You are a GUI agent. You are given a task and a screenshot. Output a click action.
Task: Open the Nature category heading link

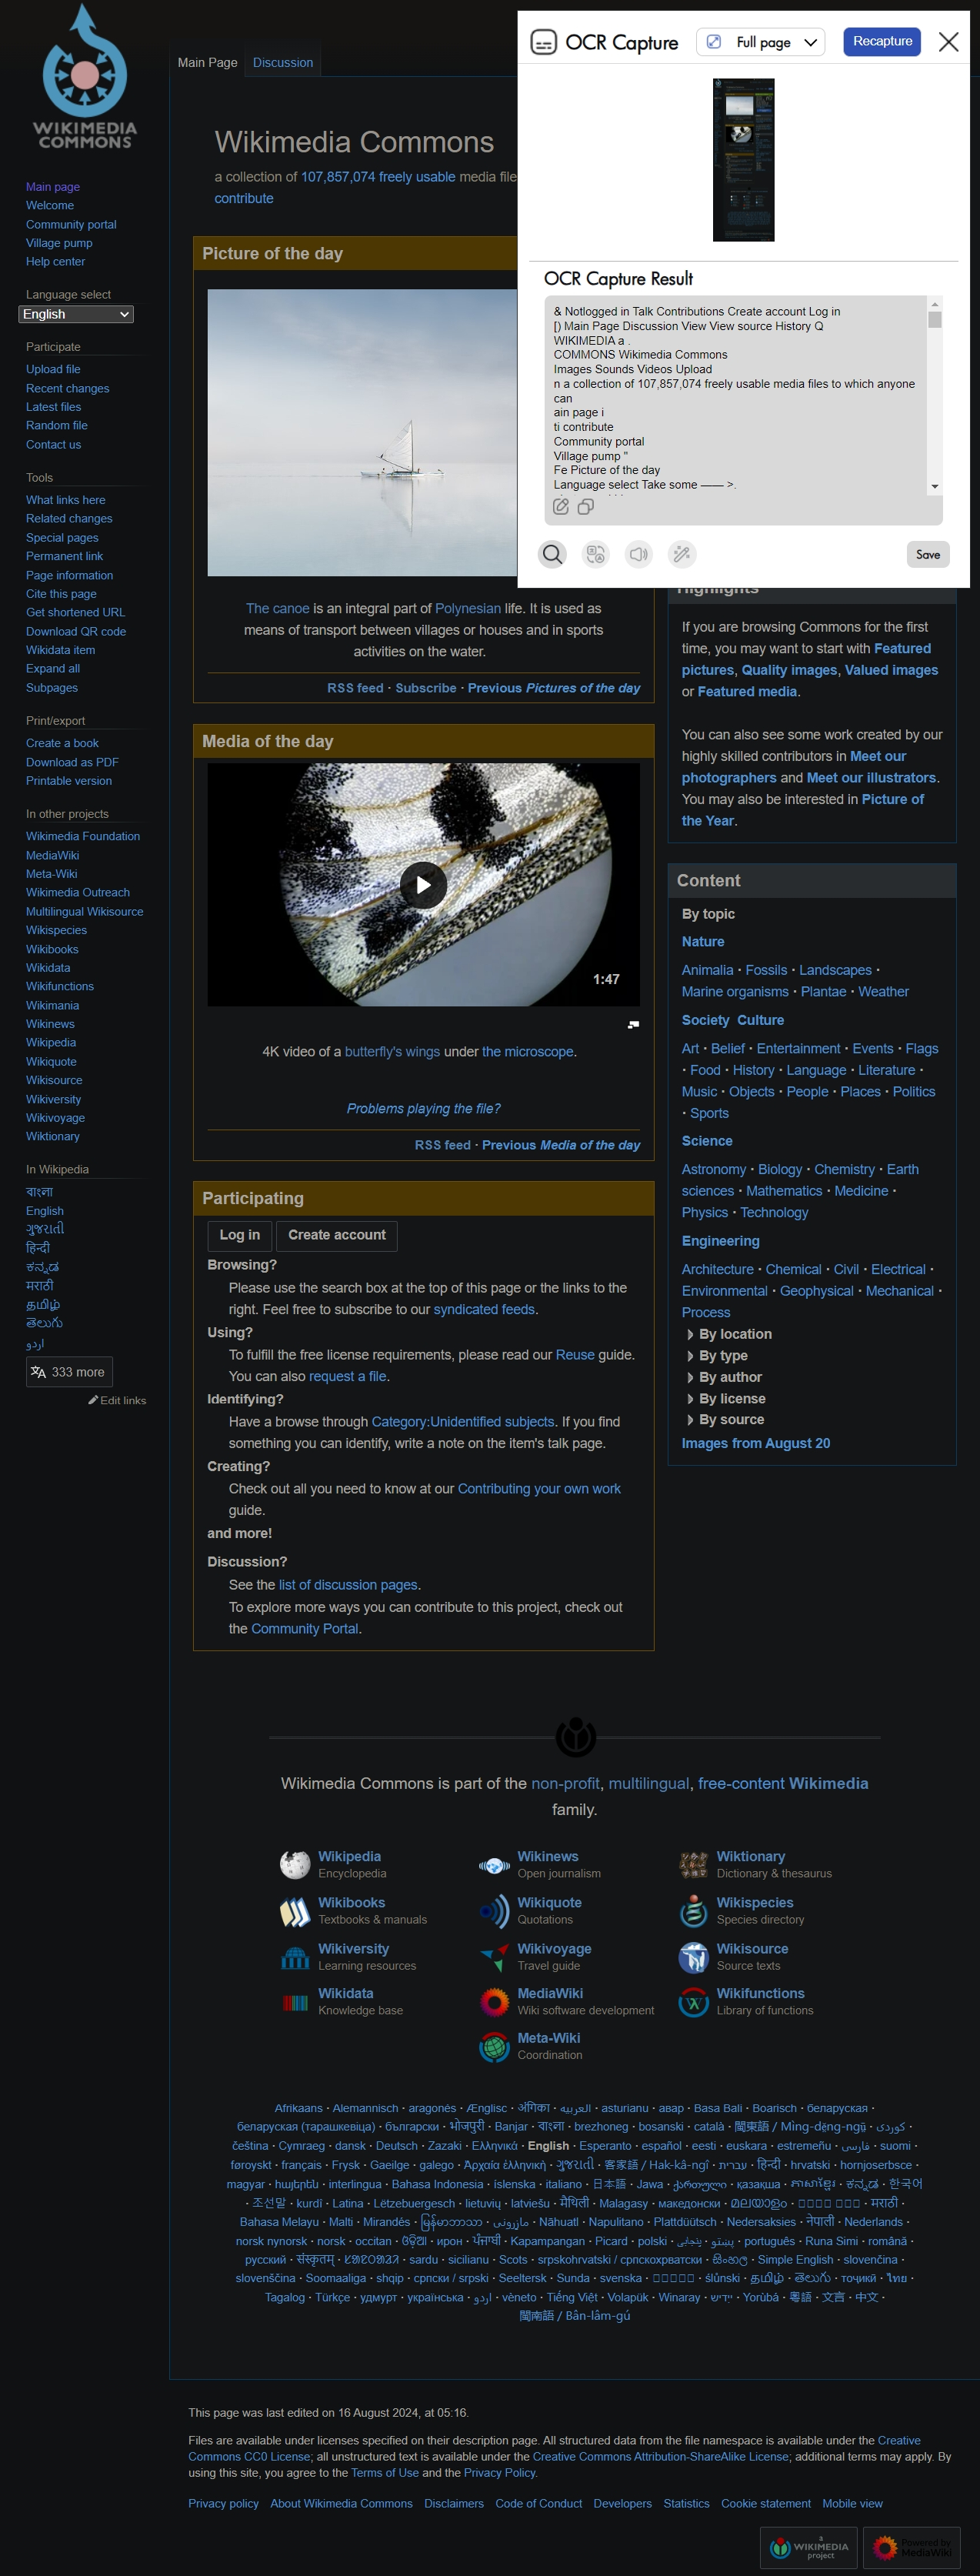click(x=703, y=941)
